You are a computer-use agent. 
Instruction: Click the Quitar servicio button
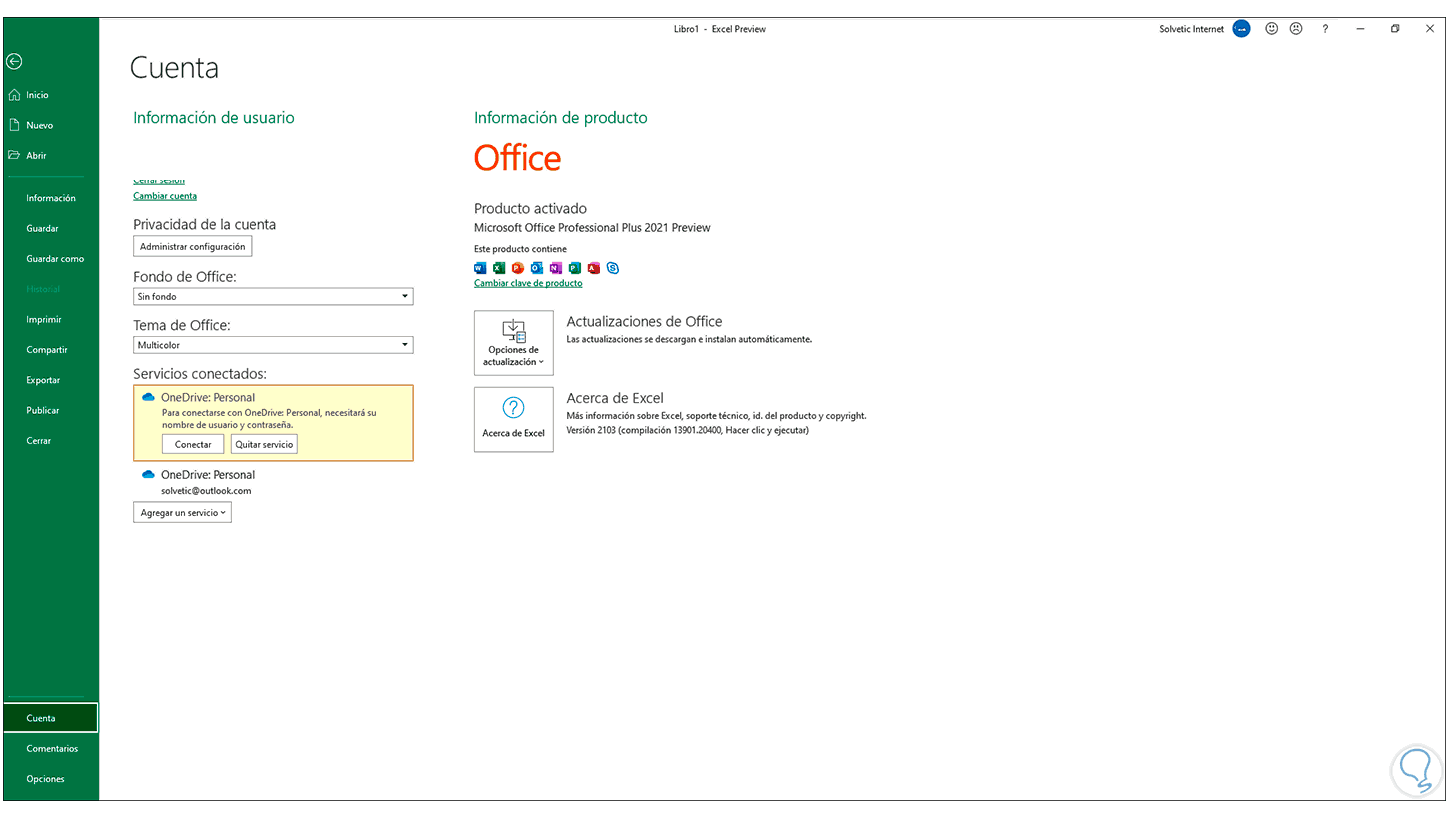264,444
